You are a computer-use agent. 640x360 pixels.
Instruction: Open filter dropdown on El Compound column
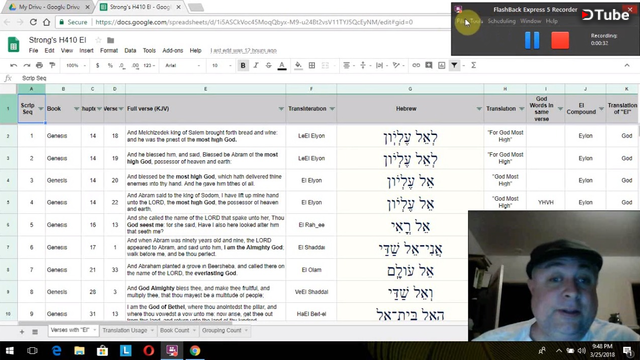point(601,109)
